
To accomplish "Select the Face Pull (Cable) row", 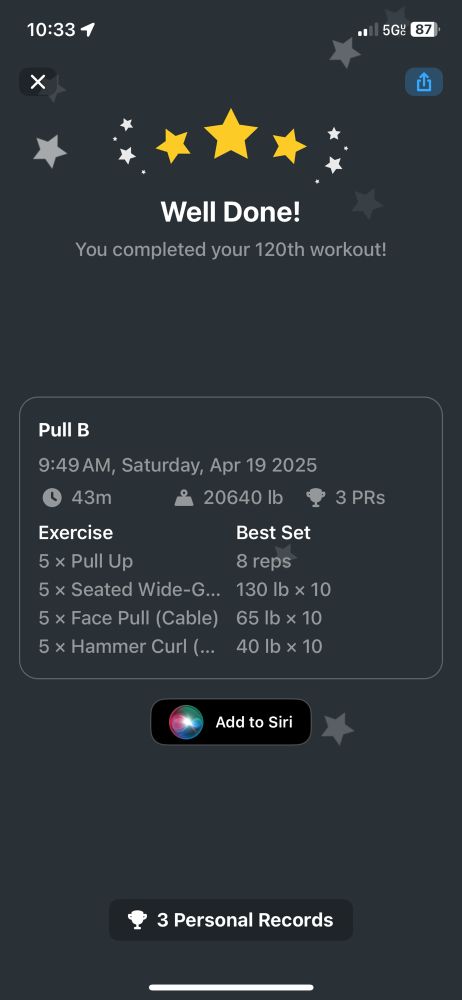I will click(x=230, y=618).
